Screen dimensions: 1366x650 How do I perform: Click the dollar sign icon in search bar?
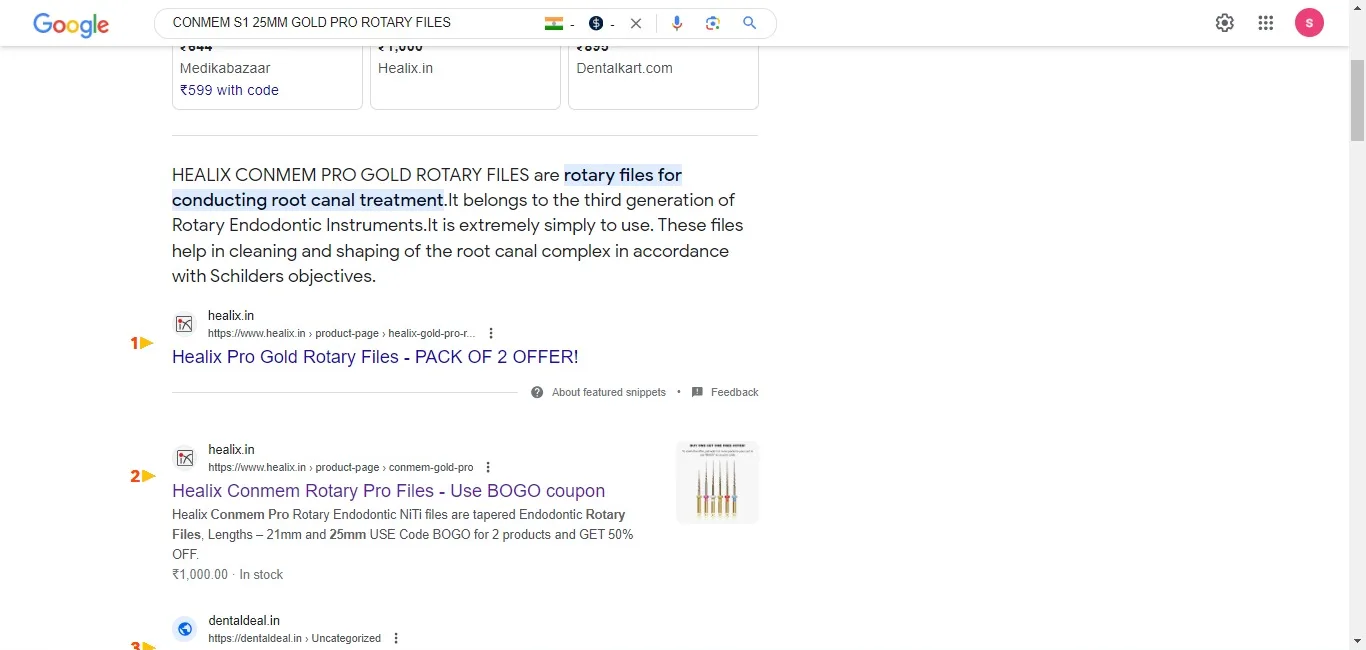[x=596, y=23]
